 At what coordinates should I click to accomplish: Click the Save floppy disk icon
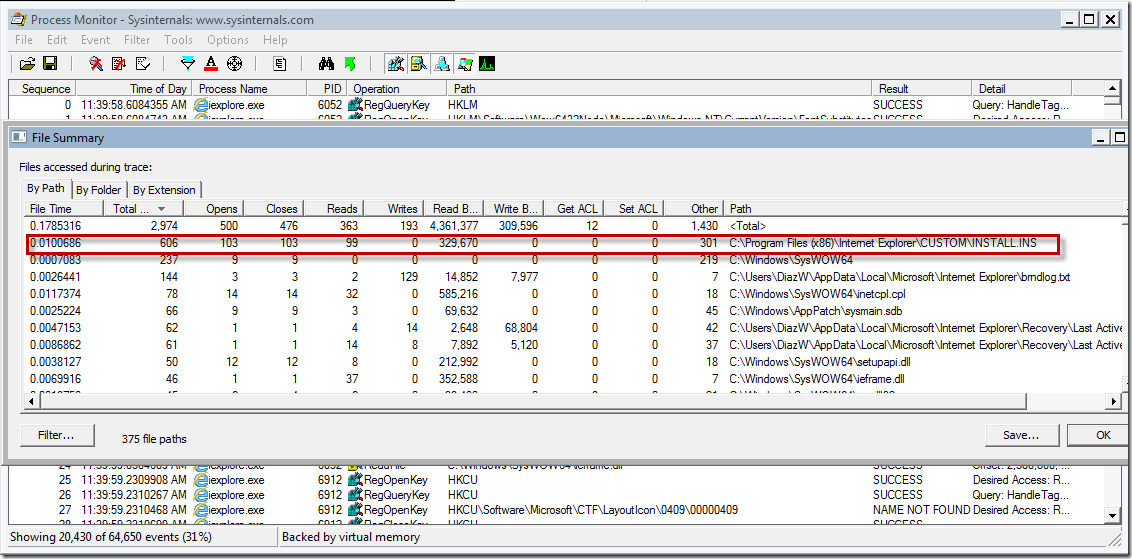click(x=49, y=64)
